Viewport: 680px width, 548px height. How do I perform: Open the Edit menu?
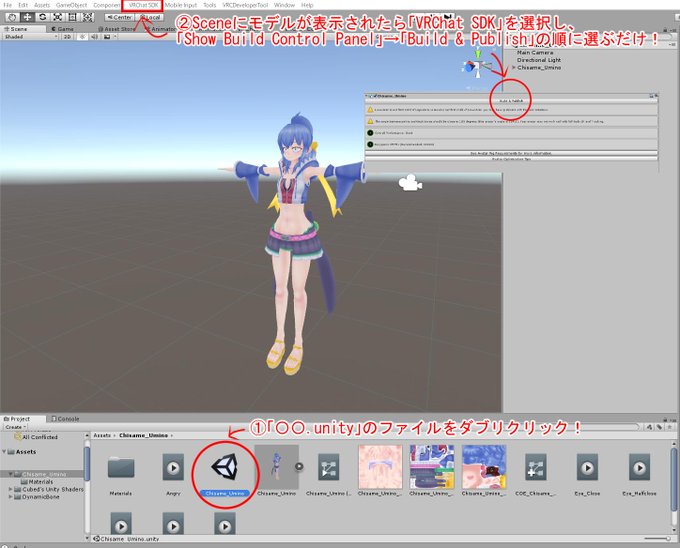[x=23, y=5]
